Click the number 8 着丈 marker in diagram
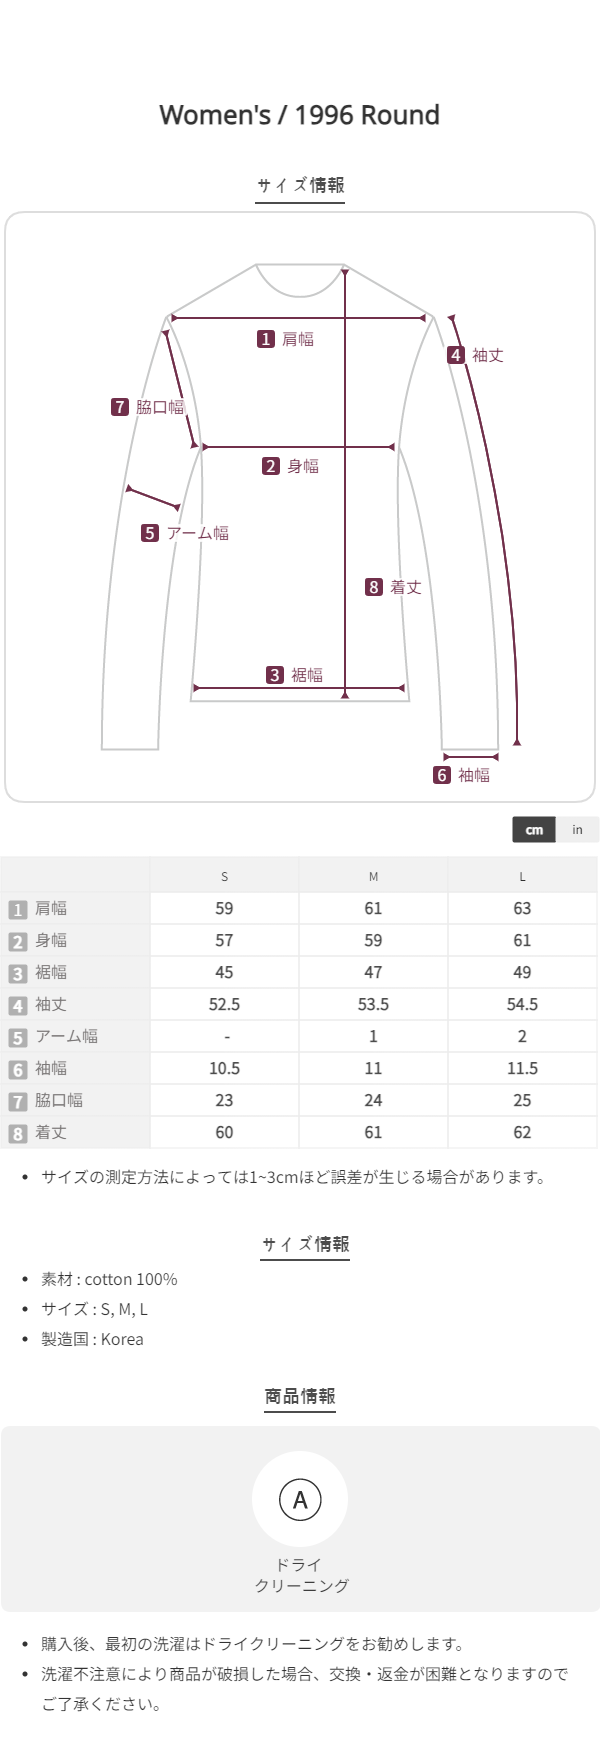 (x=374, y=587)
